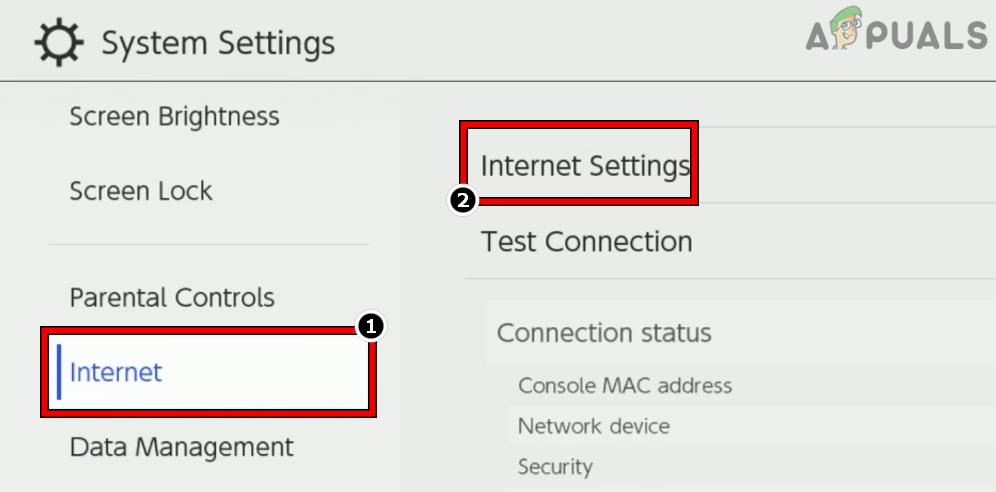996x492 pixels.
Task: Click the System Settings gear icon
Action: [60, 43]
